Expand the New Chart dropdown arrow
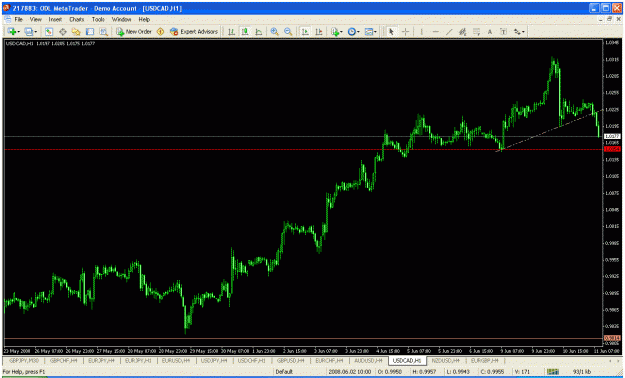625x378 pixels. point(18,32)
